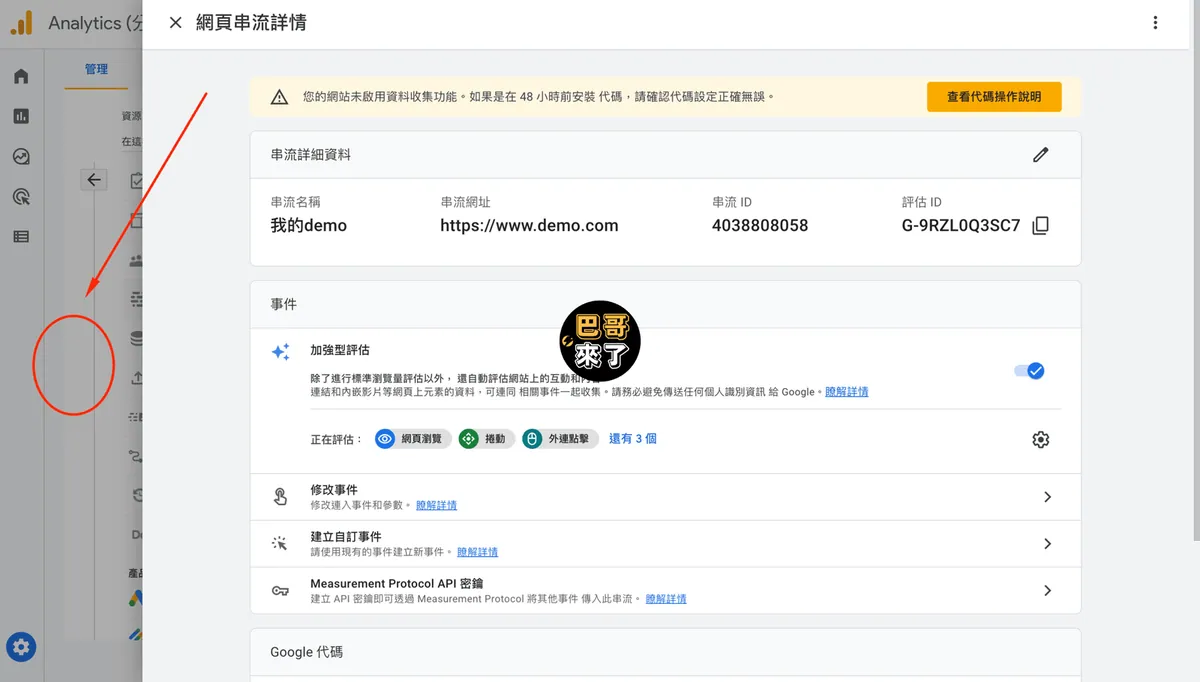This screenshot has height=682, width=1200.
Task: Click the Analytics logo
Action: coord(21,23)
